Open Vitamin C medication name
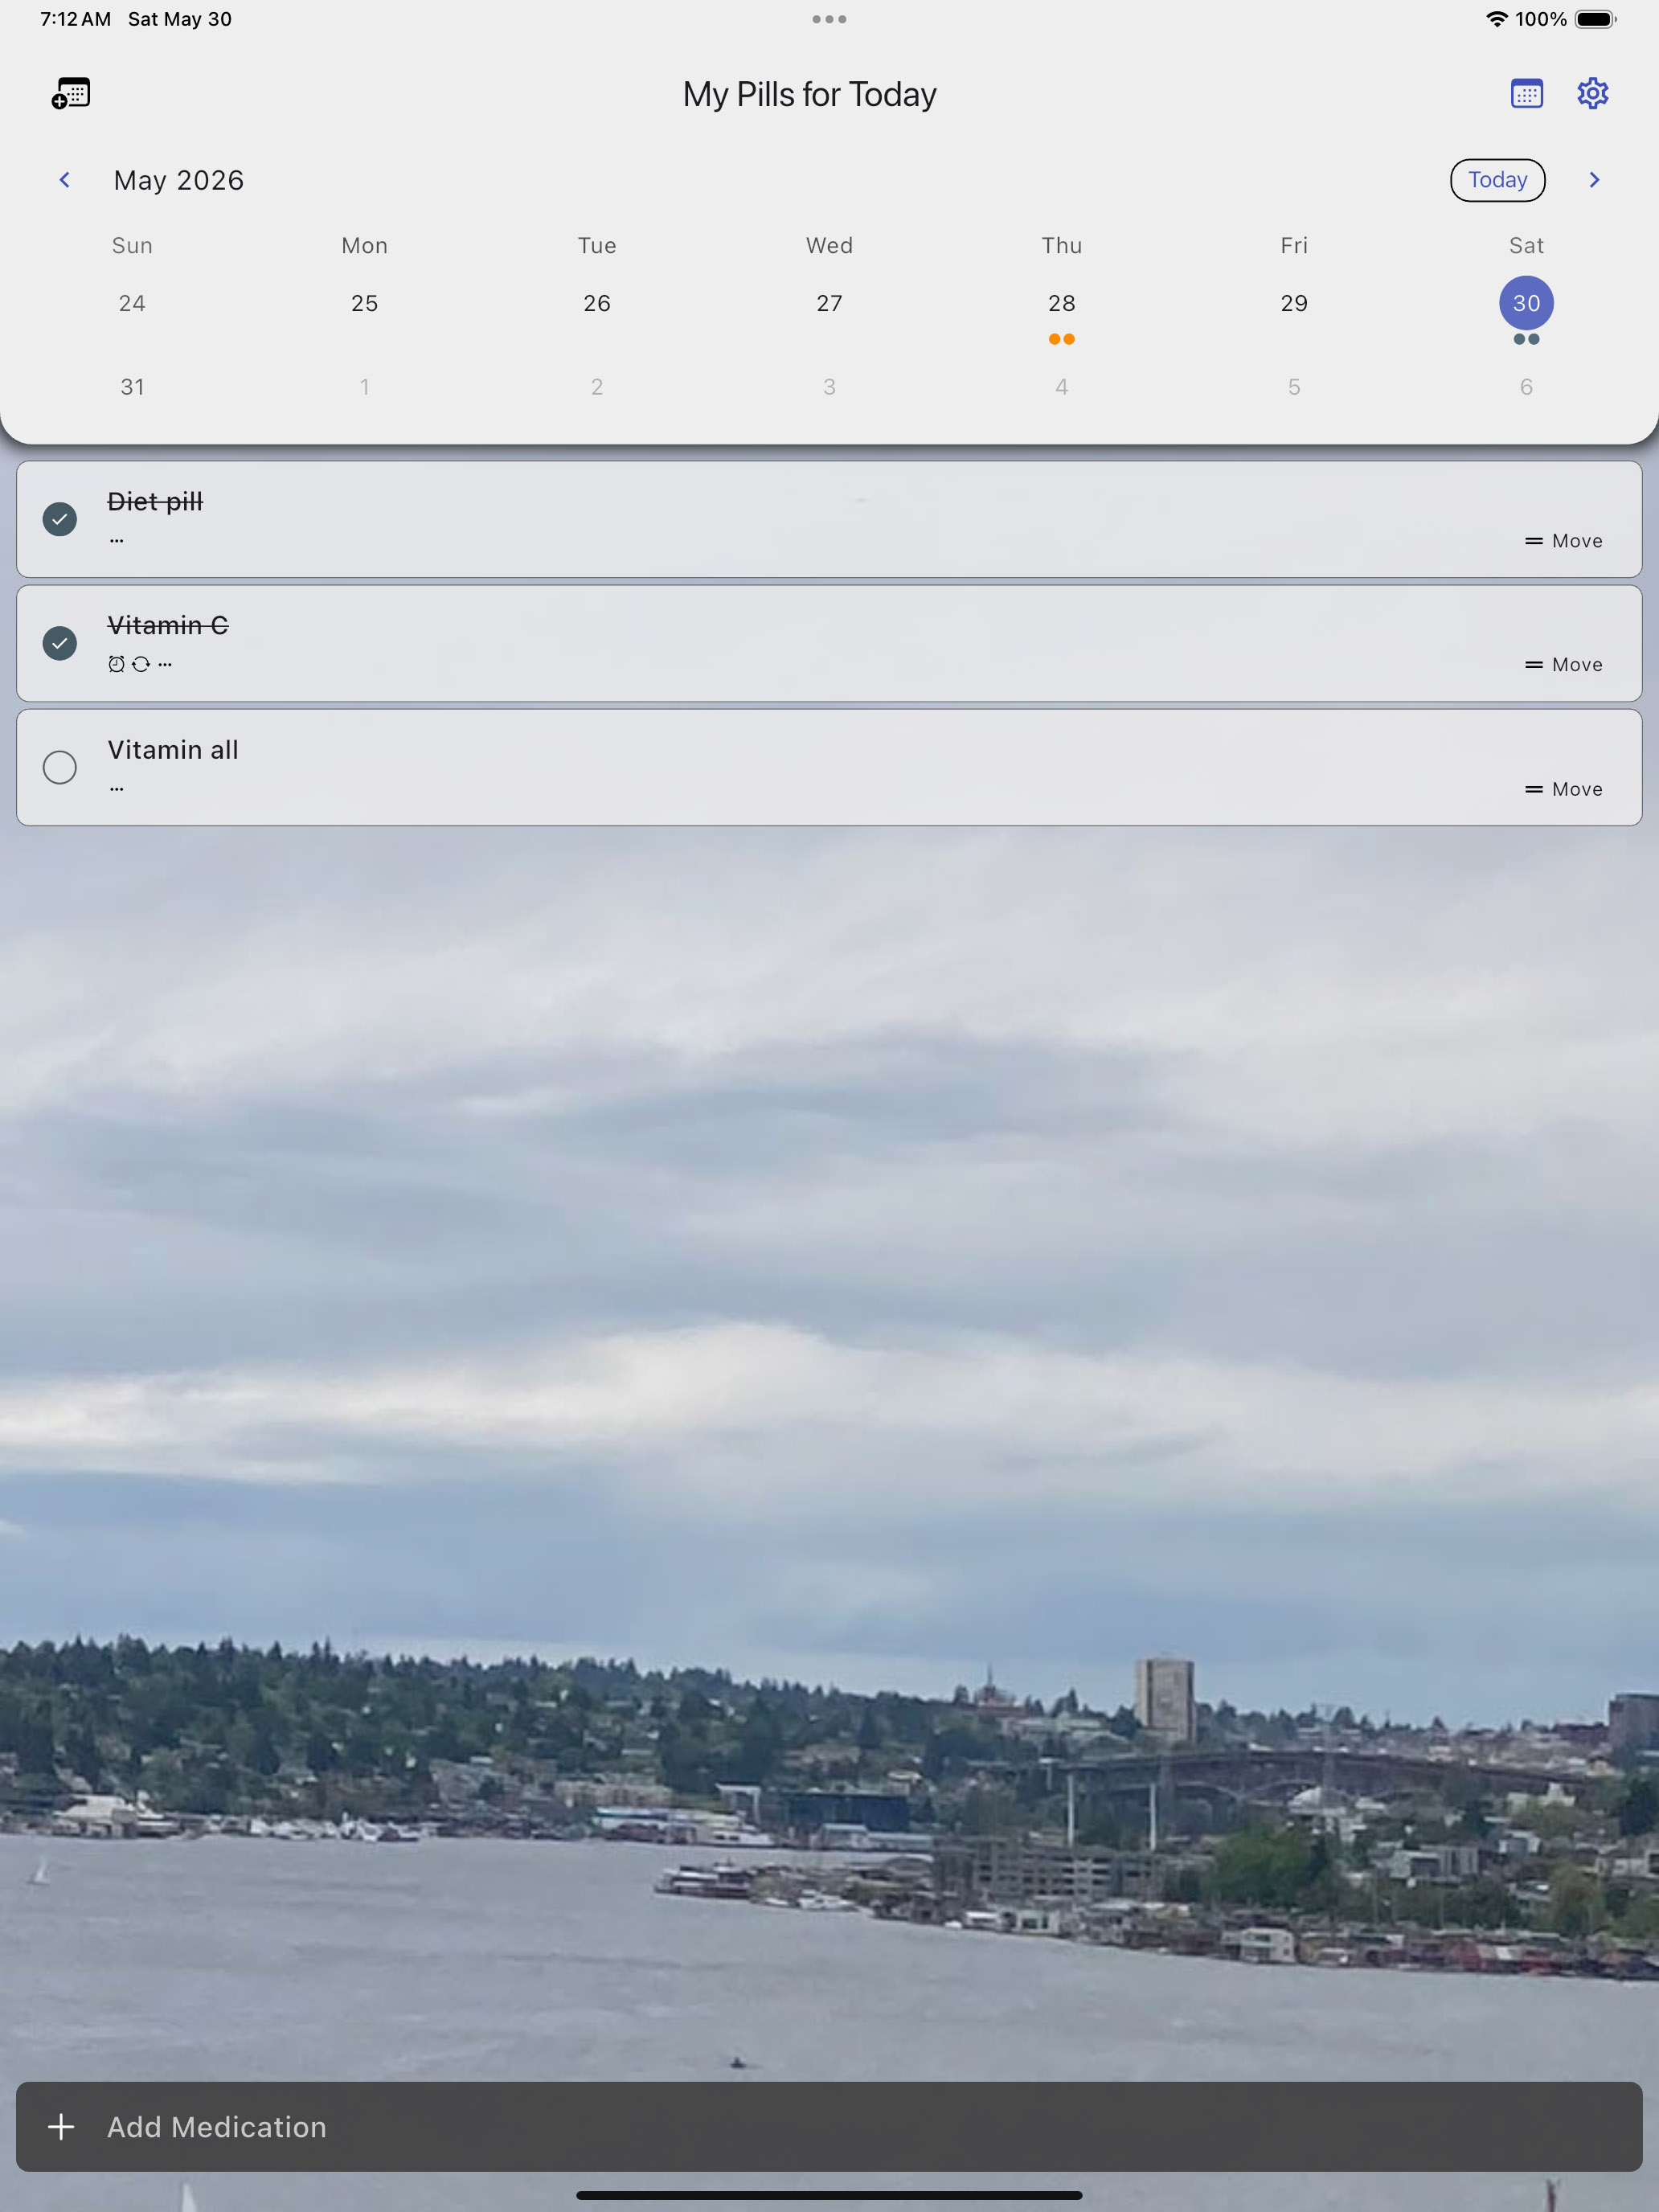 click(x=168, y=625)
